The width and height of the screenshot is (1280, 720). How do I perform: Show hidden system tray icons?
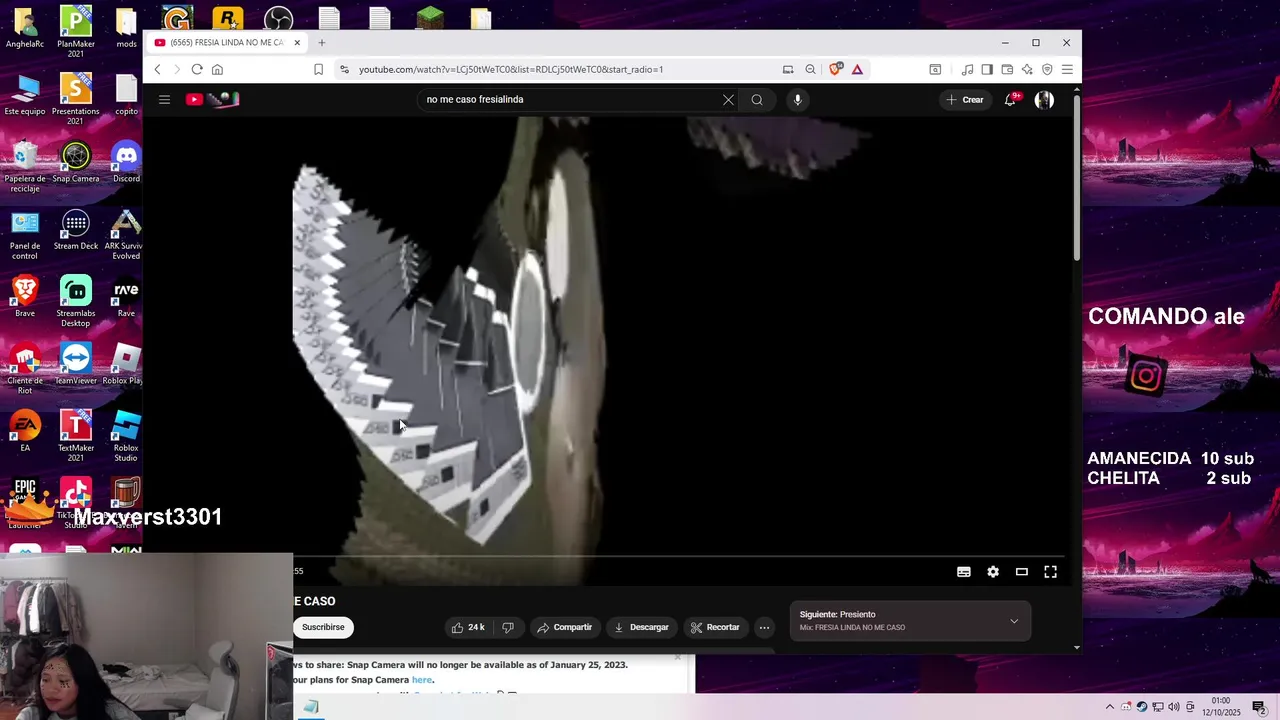[x=1109, y=707]
